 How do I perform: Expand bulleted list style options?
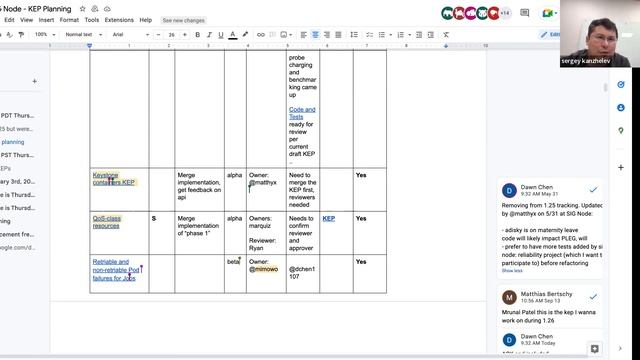(x=391, y=35)
